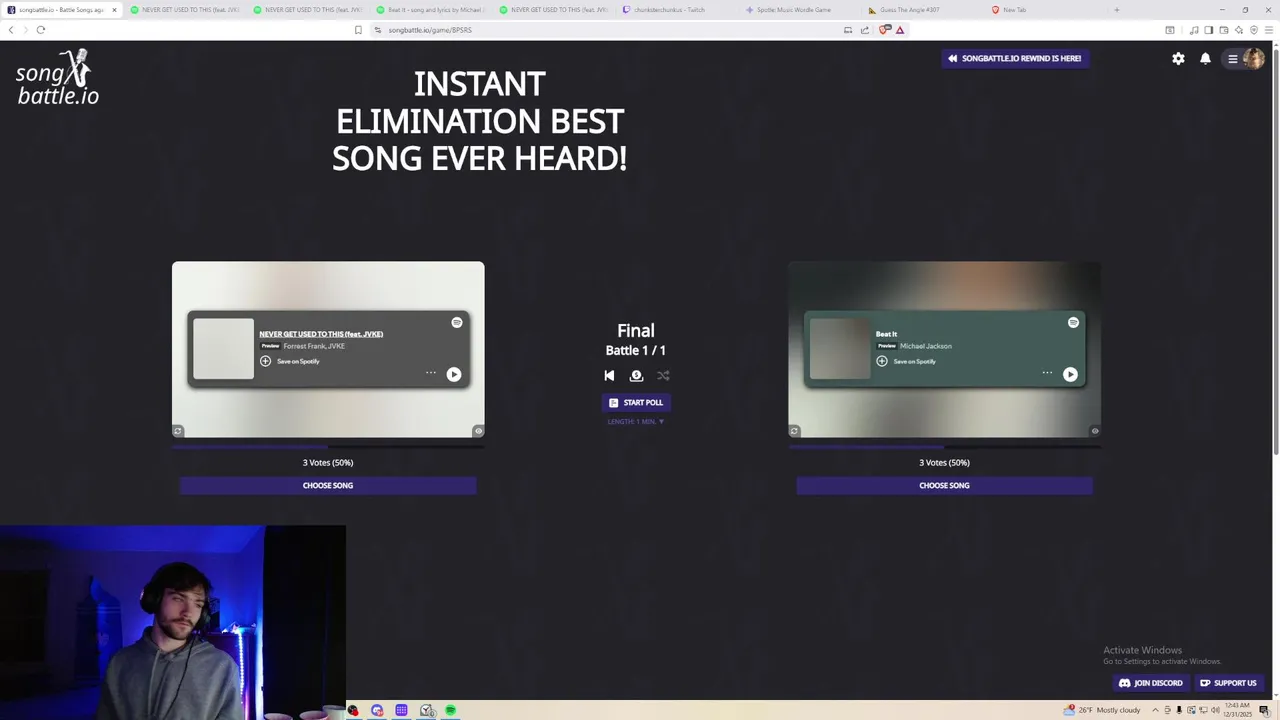1280x720 pixels.
Task: Open the Brave Rewards triangle icon
Action: point(900,30)
